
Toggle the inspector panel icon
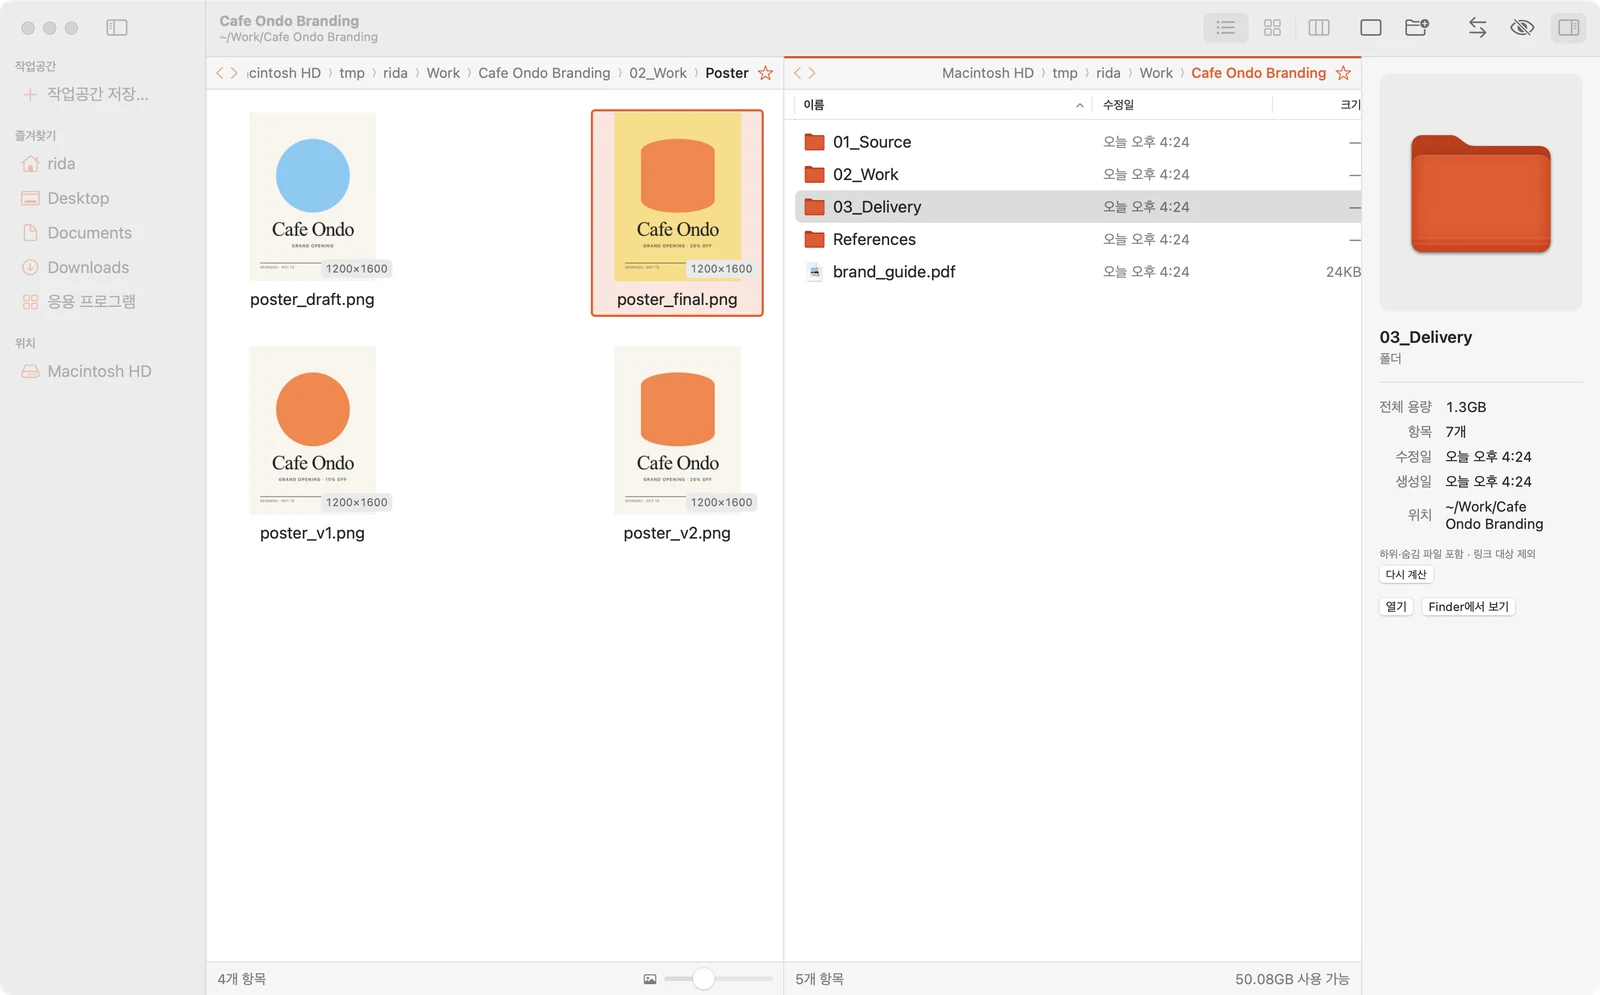1569,28
